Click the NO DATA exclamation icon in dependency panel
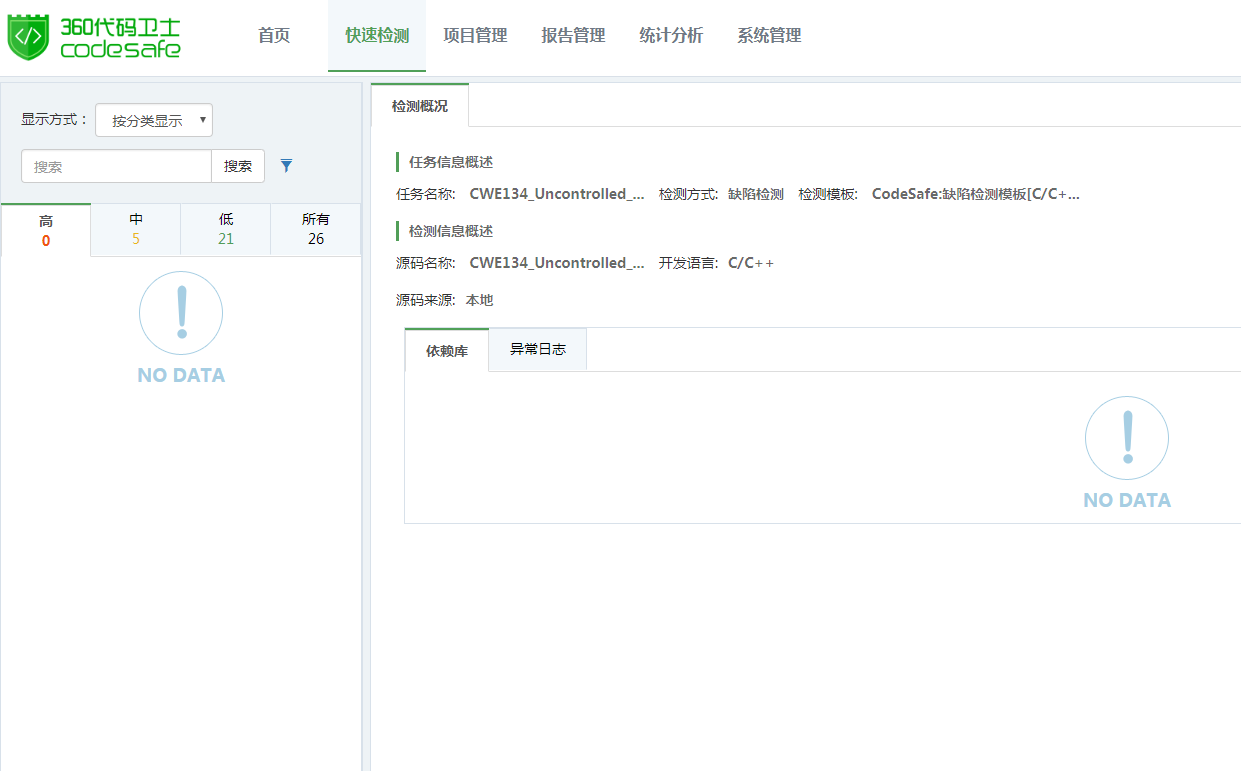1241x771 pixels. pos(1126,438)
